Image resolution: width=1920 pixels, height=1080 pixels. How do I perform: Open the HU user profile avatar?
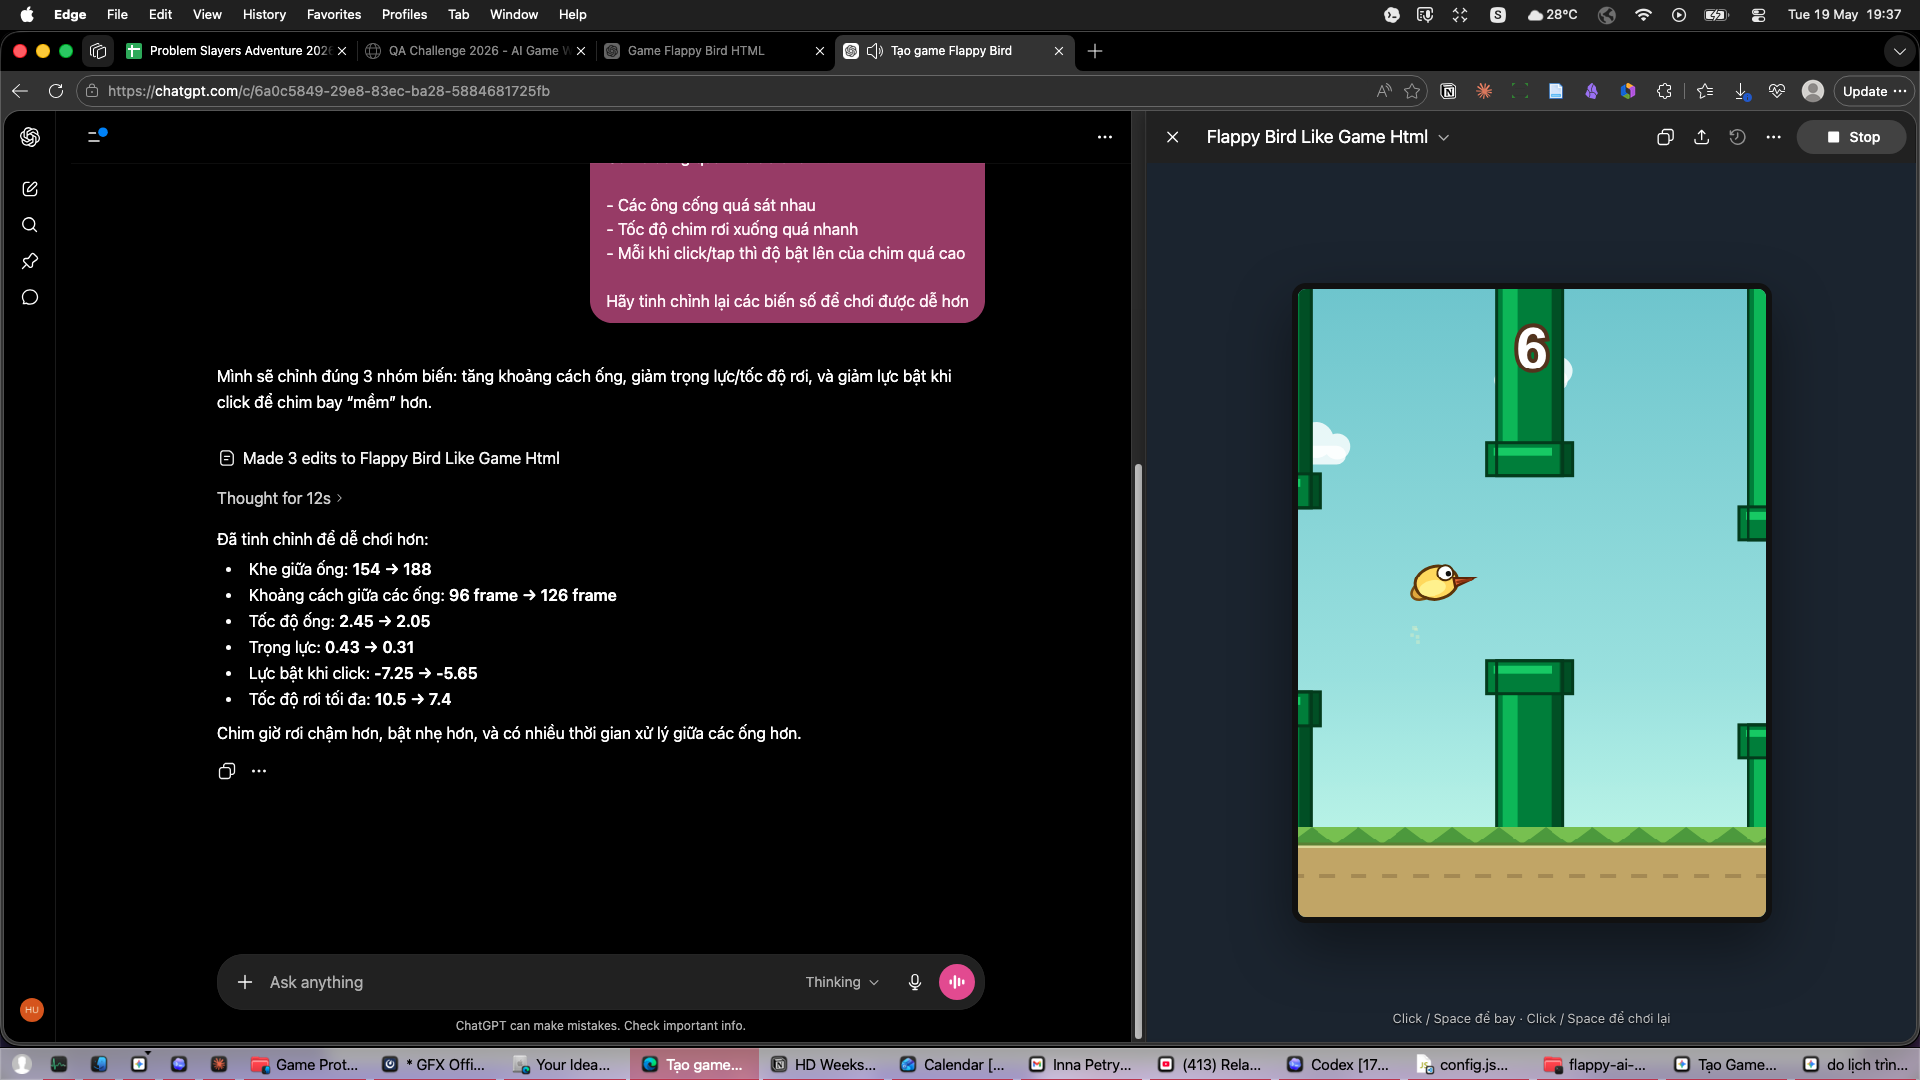click(32, 1010)
